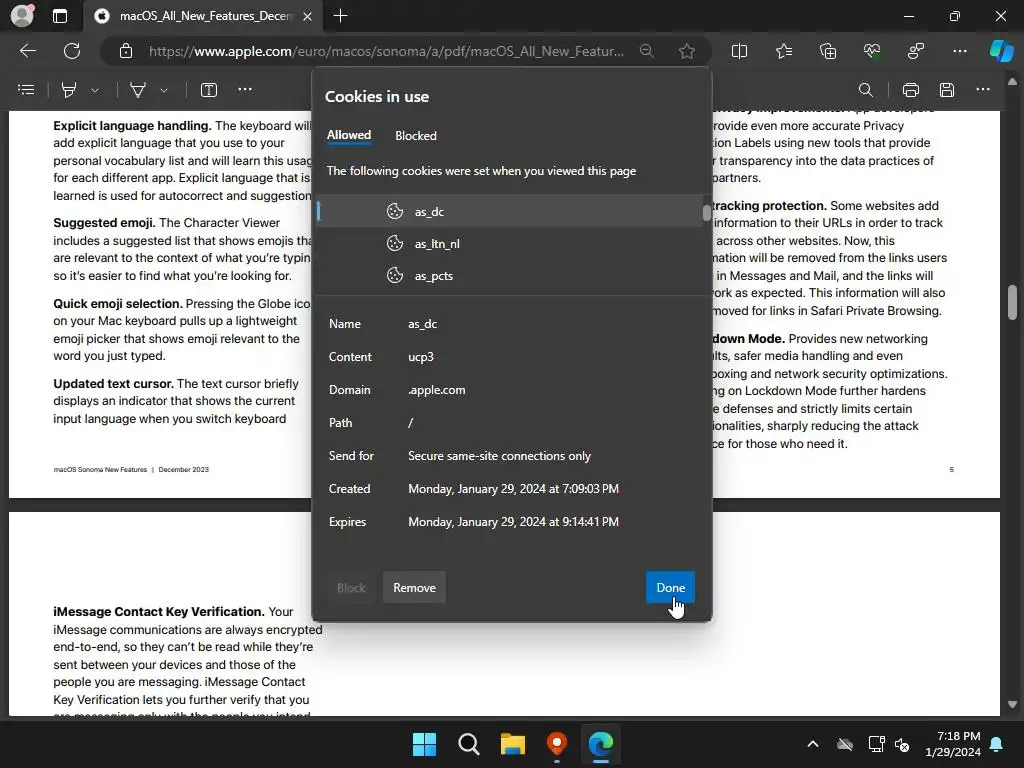The image size is (1024, 768).
Task: Click the Done button in cookies dialog
Action: coord(670,587)
